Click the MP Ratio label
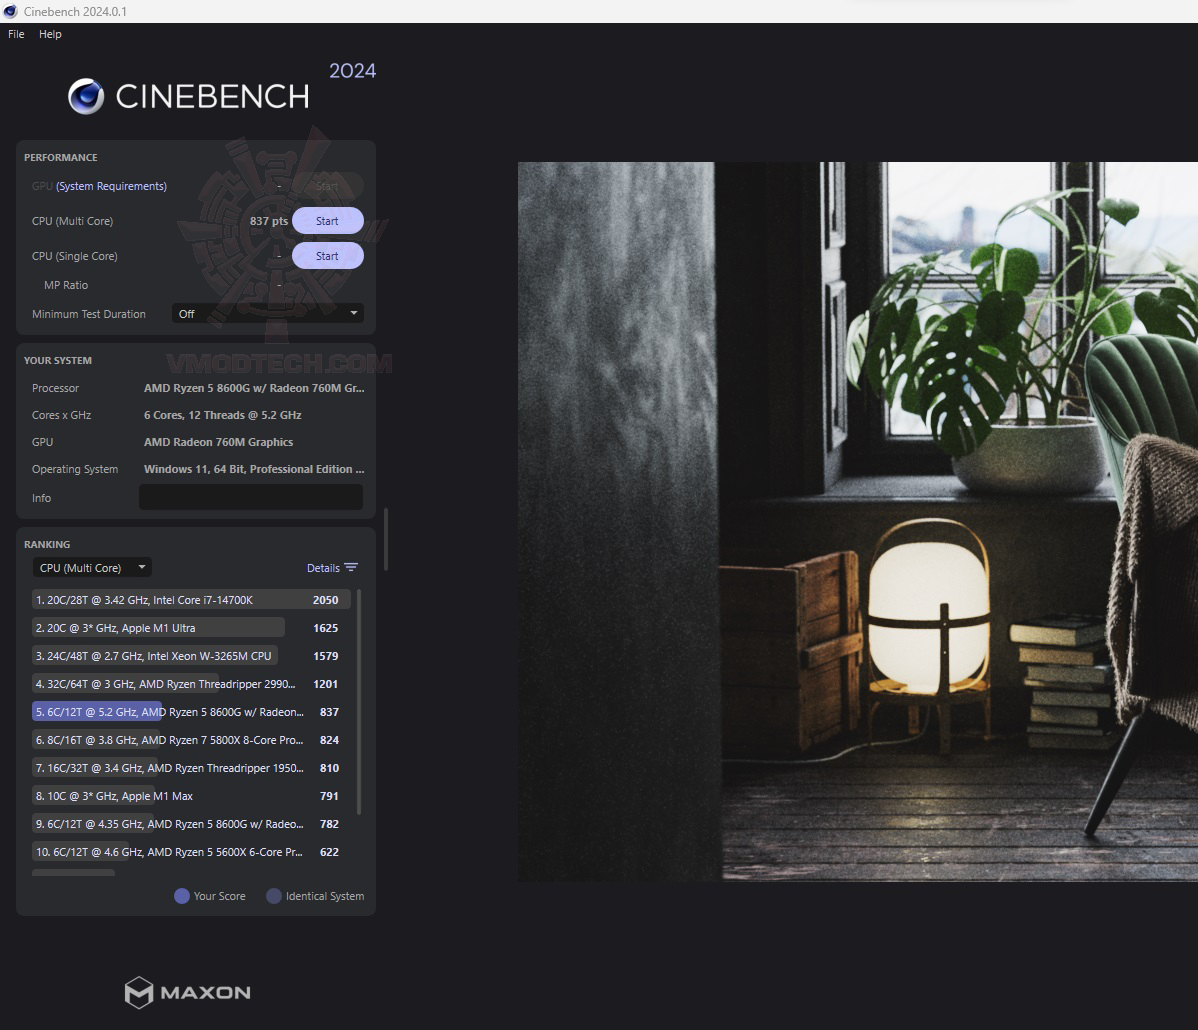Image resolution: width=1198 pixels, height=1030 pixels. (x=66, y=285)
